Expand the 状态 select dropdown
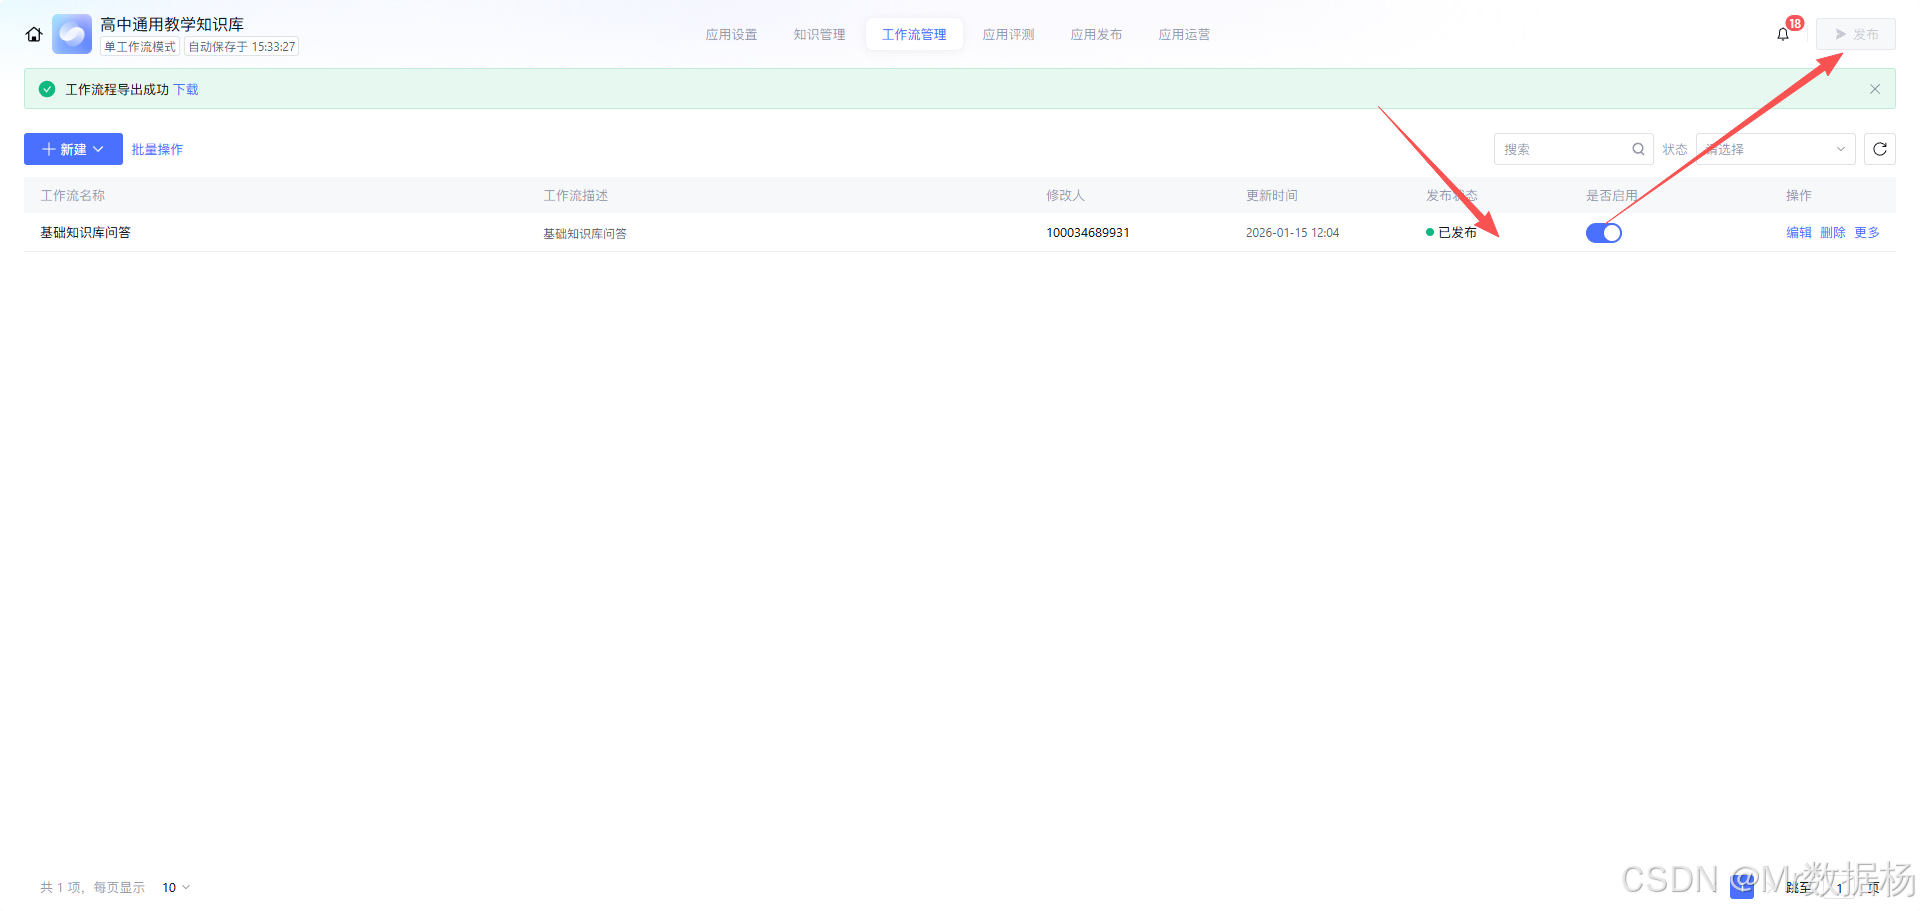This screenshot has width=1920, height=911. coord(1776,149)
